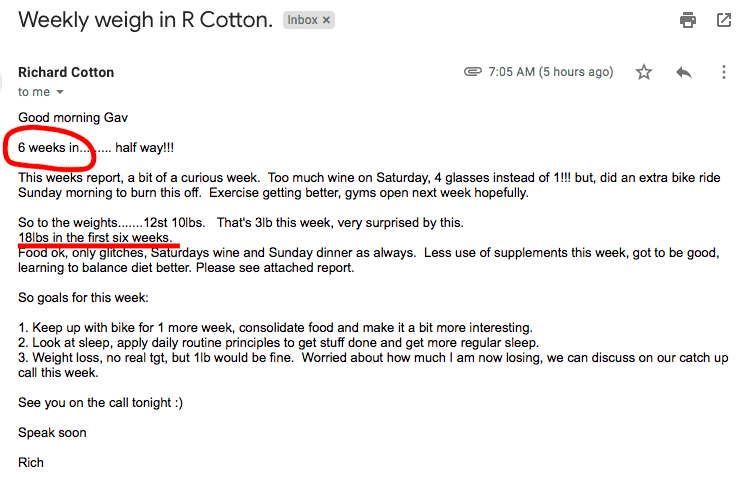Viewport: 744px width, 477px height.
Task: Click the "Good morning Gav" greeting line
Action: click(x=73, y=118)
